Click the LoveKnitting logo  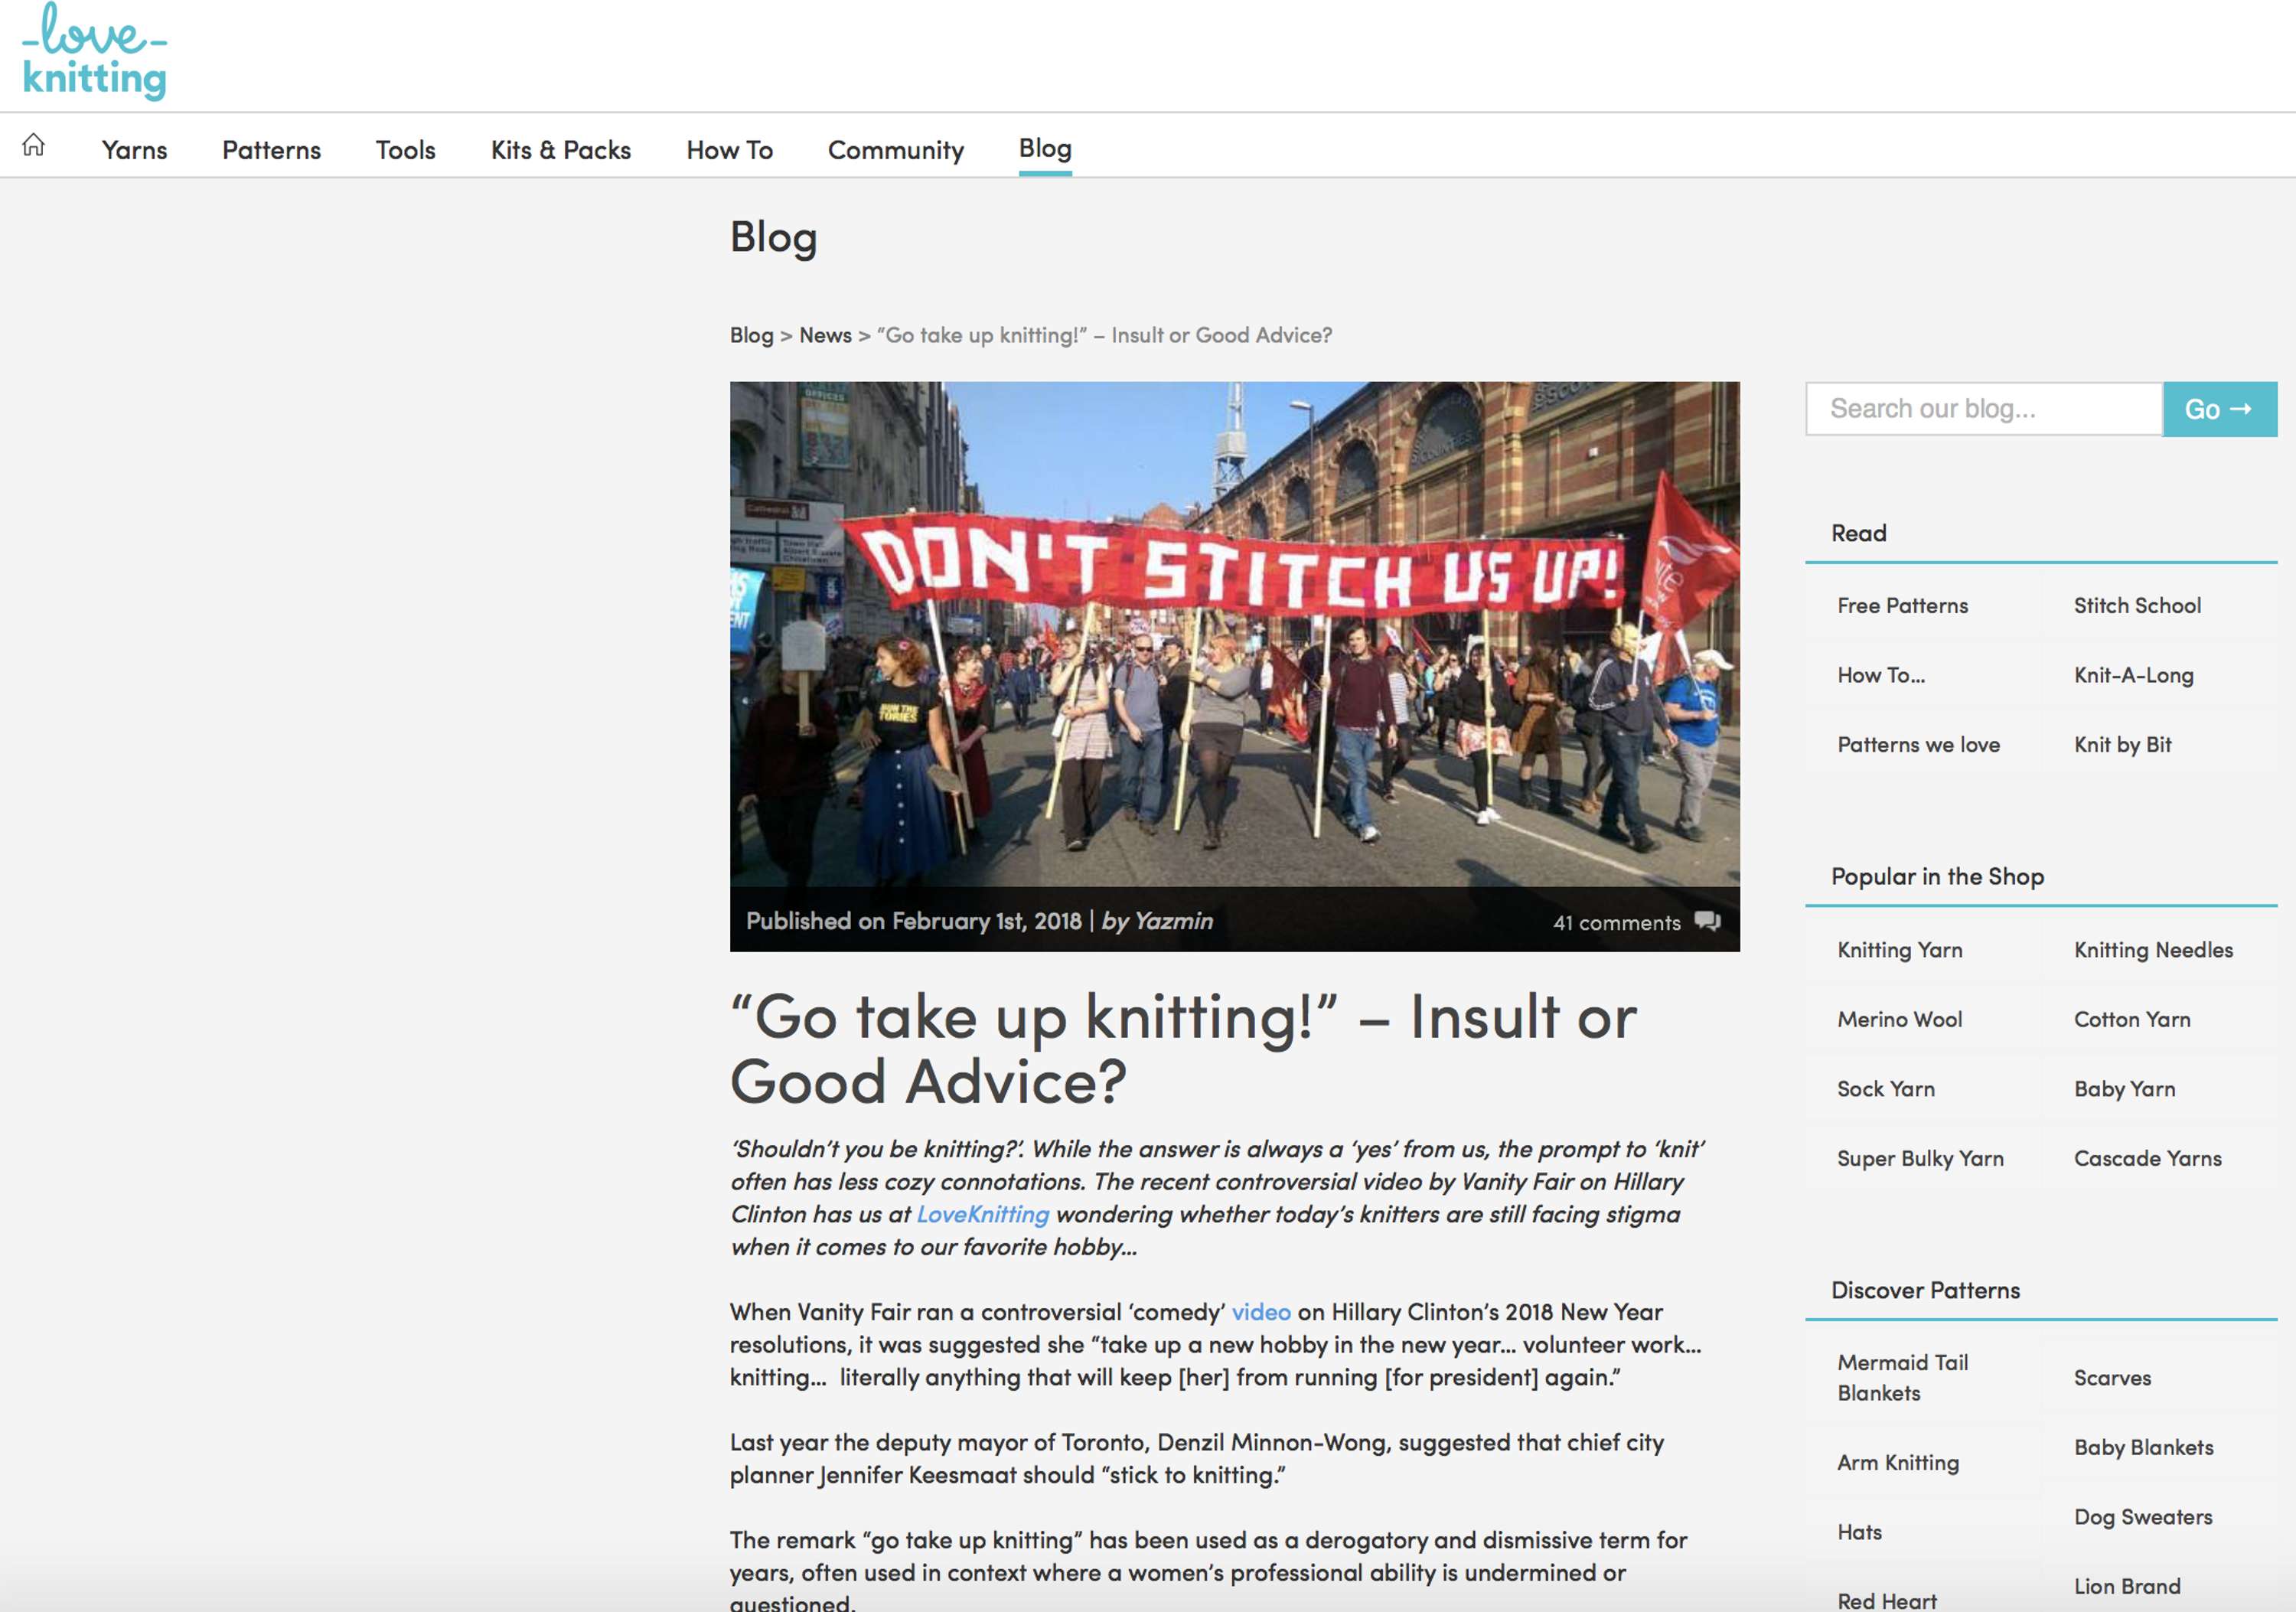coord(95,51)
